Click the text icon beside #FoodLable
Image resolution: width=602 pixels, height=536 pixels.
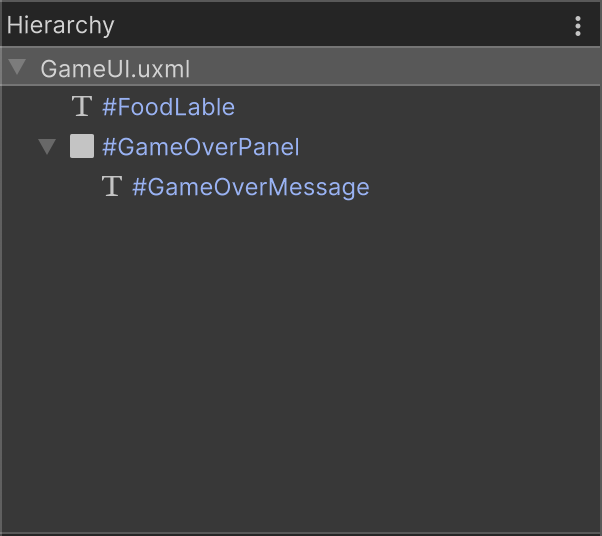tap(82, 107)
